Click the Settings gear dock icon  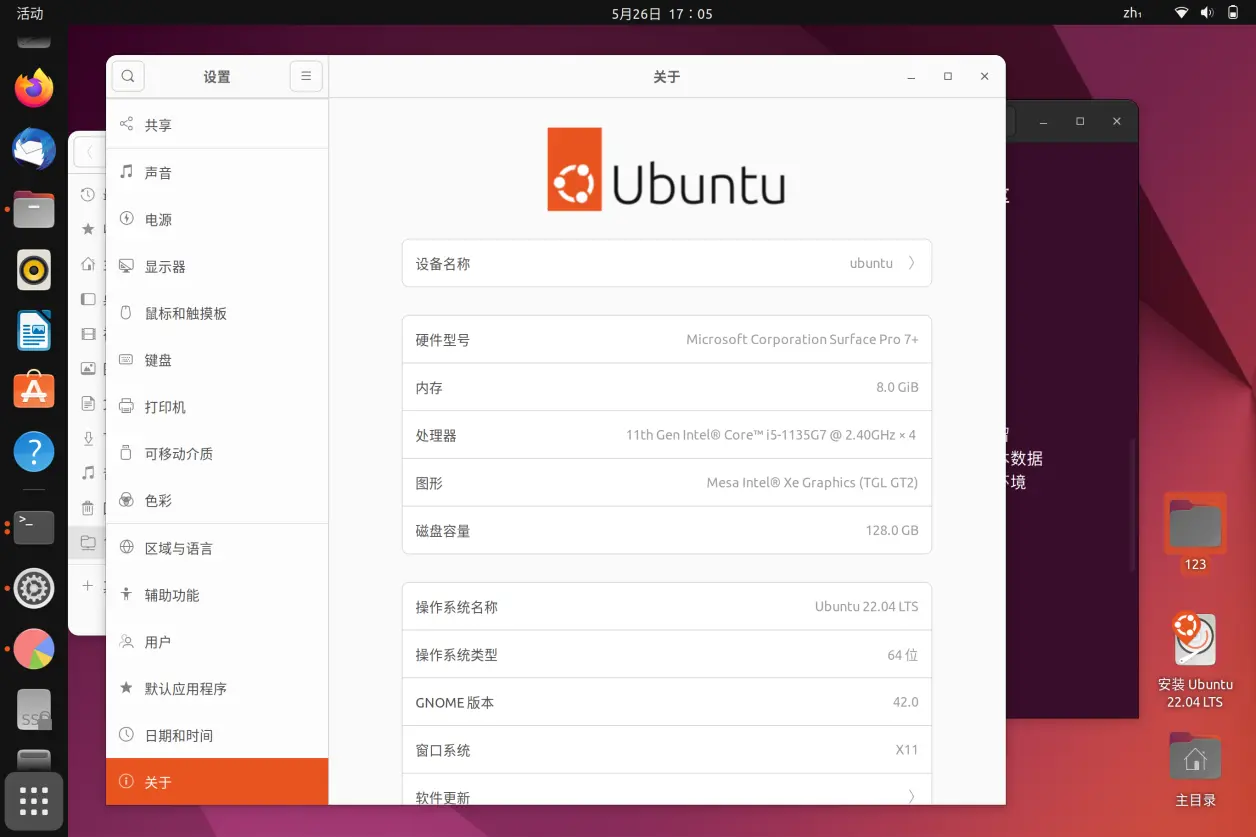click(x=34, y=589)
